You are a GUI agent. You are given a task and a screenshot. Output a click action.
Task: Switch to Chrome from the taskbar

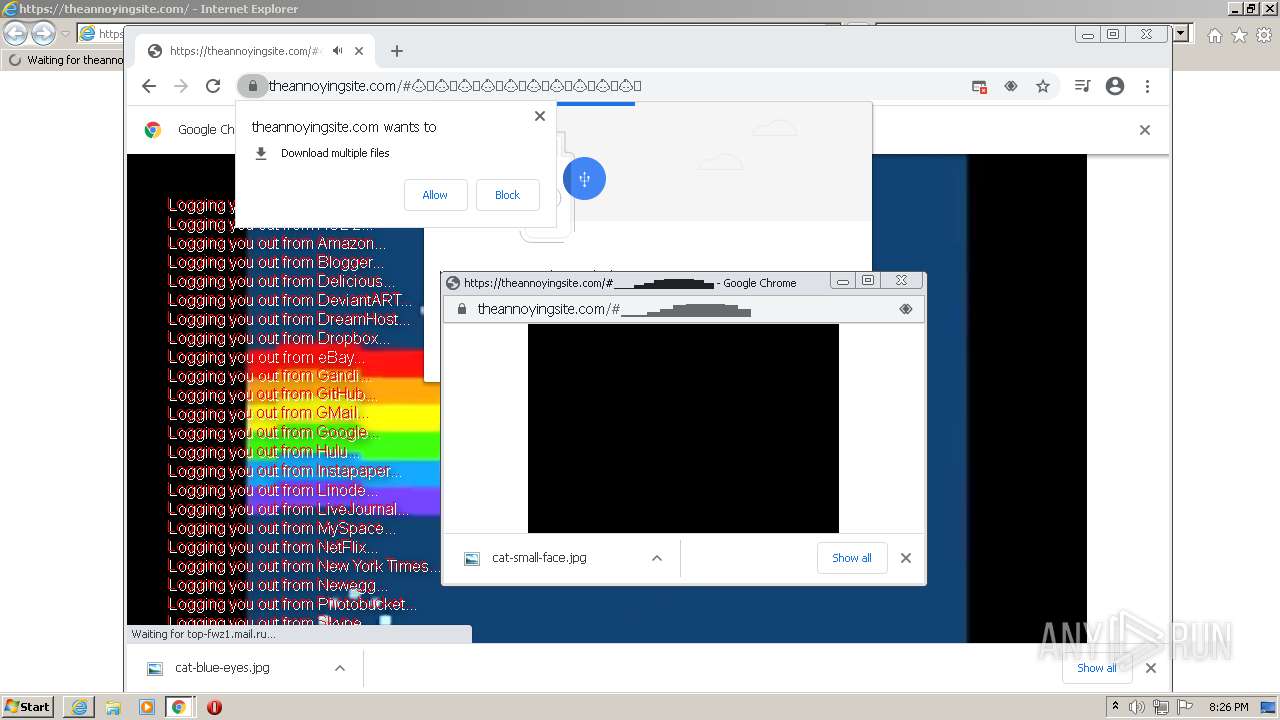click(179, 707)
